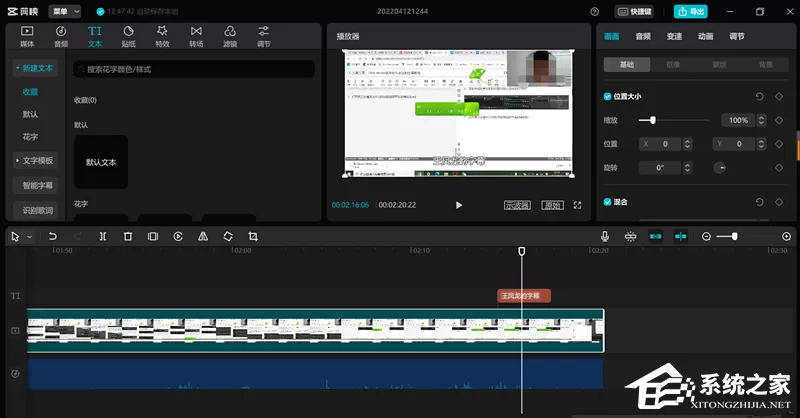
Task: Open the 滤镜 filters panel
Action: (x=230, y=36)
